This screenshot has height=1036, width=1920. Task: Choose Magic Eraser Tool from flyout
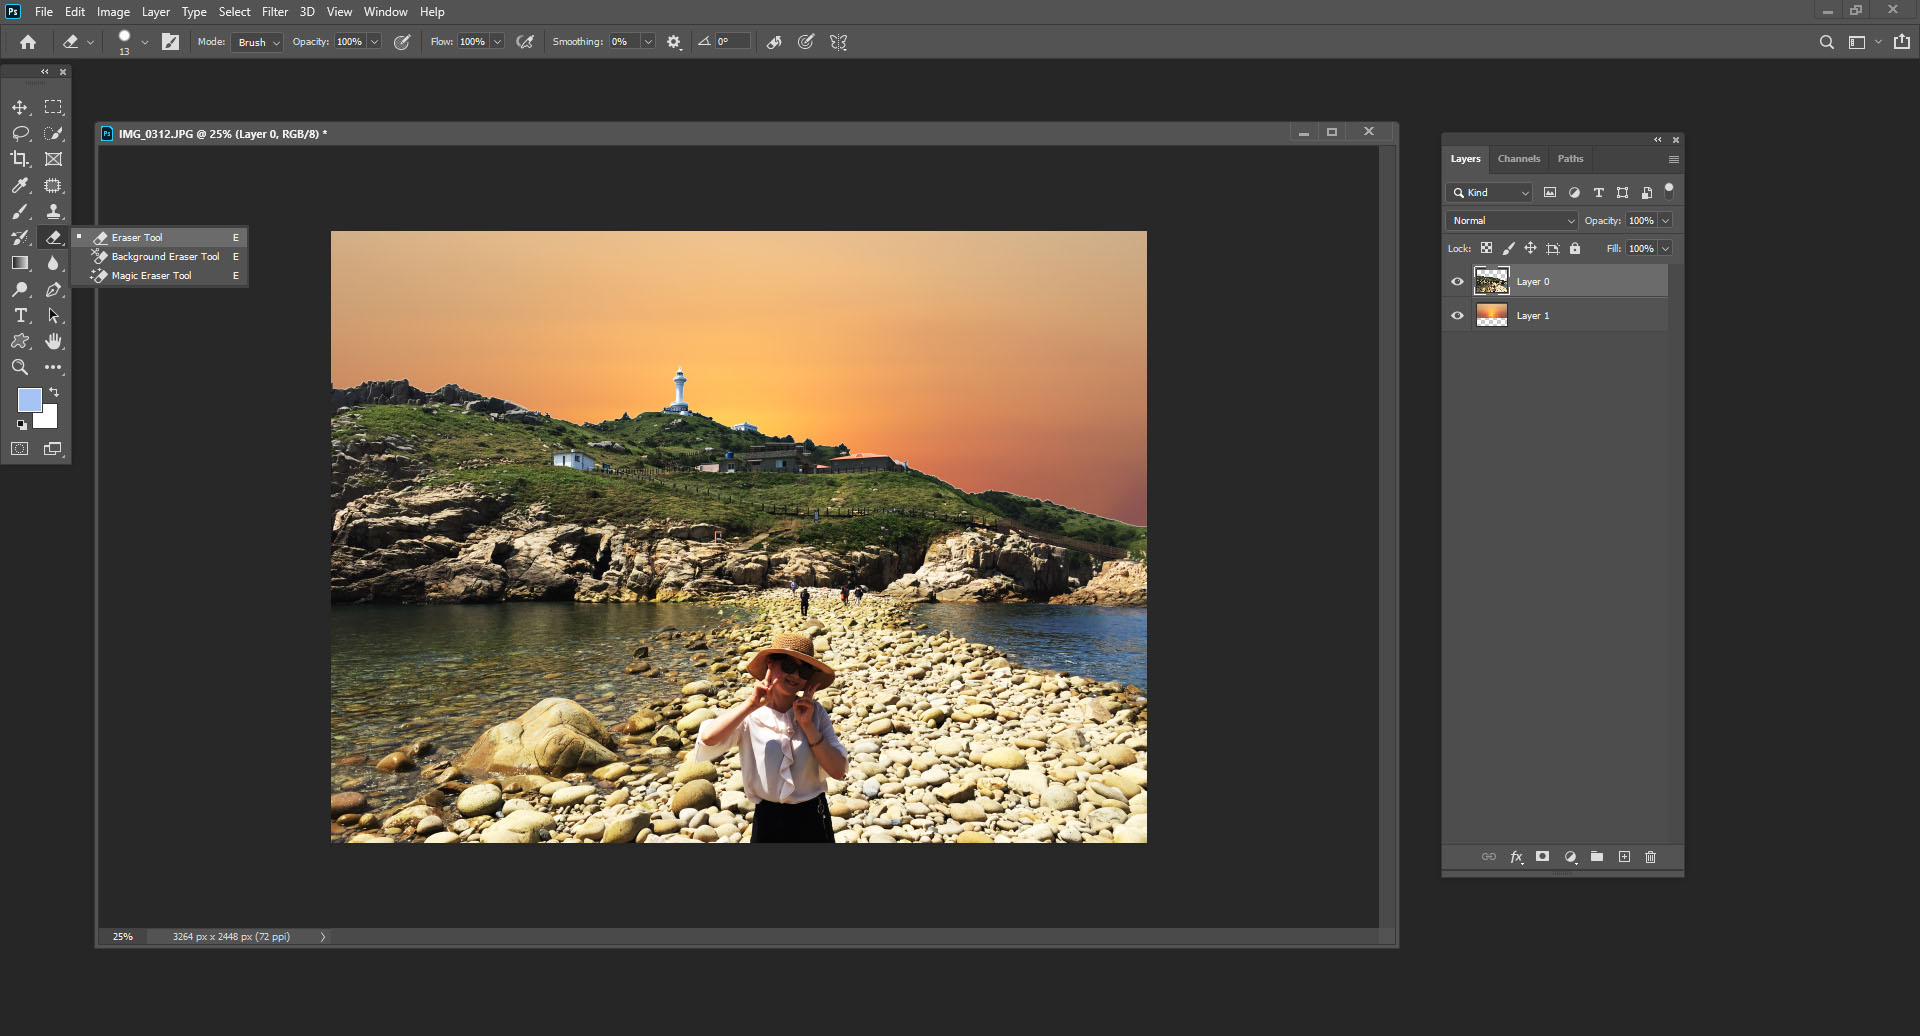coord(151,276)
